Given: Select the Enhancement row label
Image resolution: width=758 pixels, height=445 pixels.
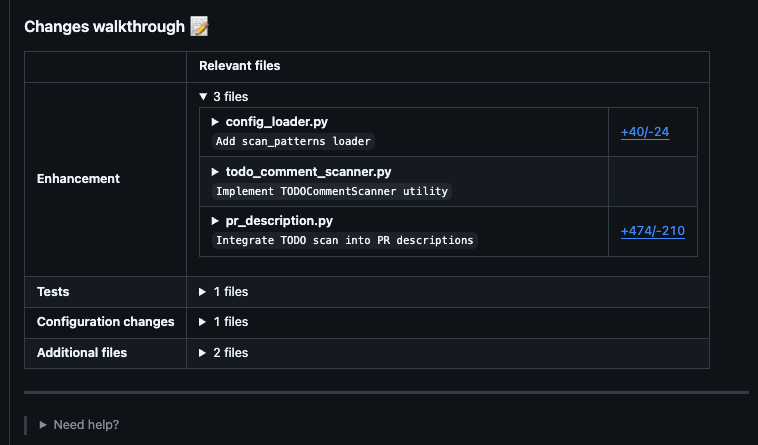Looking at the screenshot, I should tap(78, 179).
